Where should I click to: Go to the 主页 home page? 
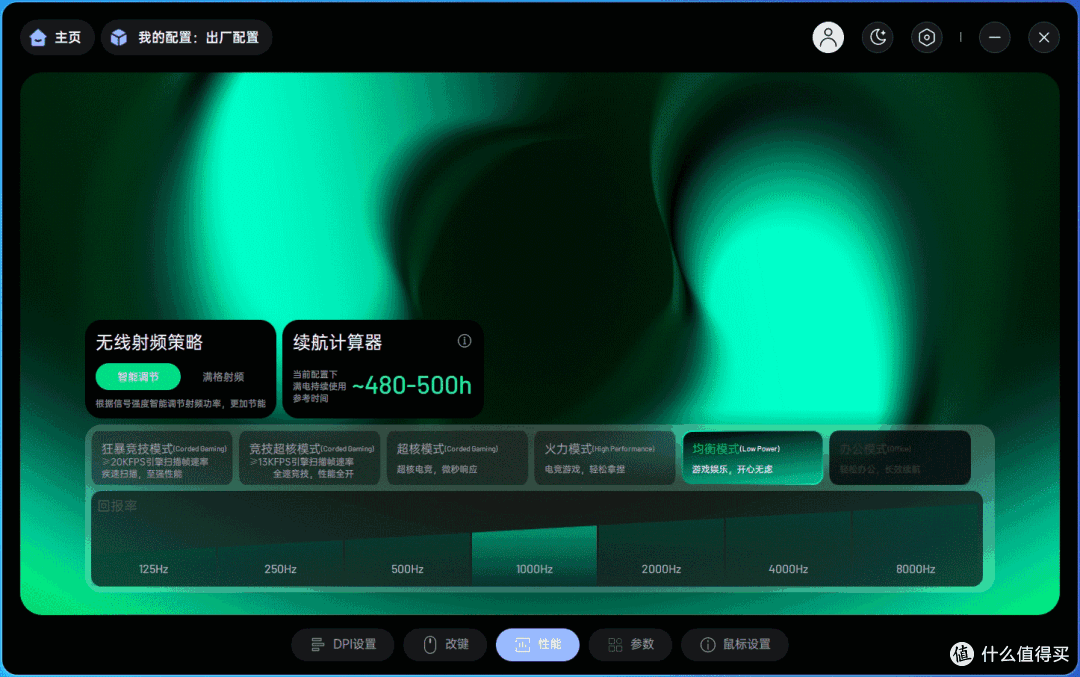point(56,37)
